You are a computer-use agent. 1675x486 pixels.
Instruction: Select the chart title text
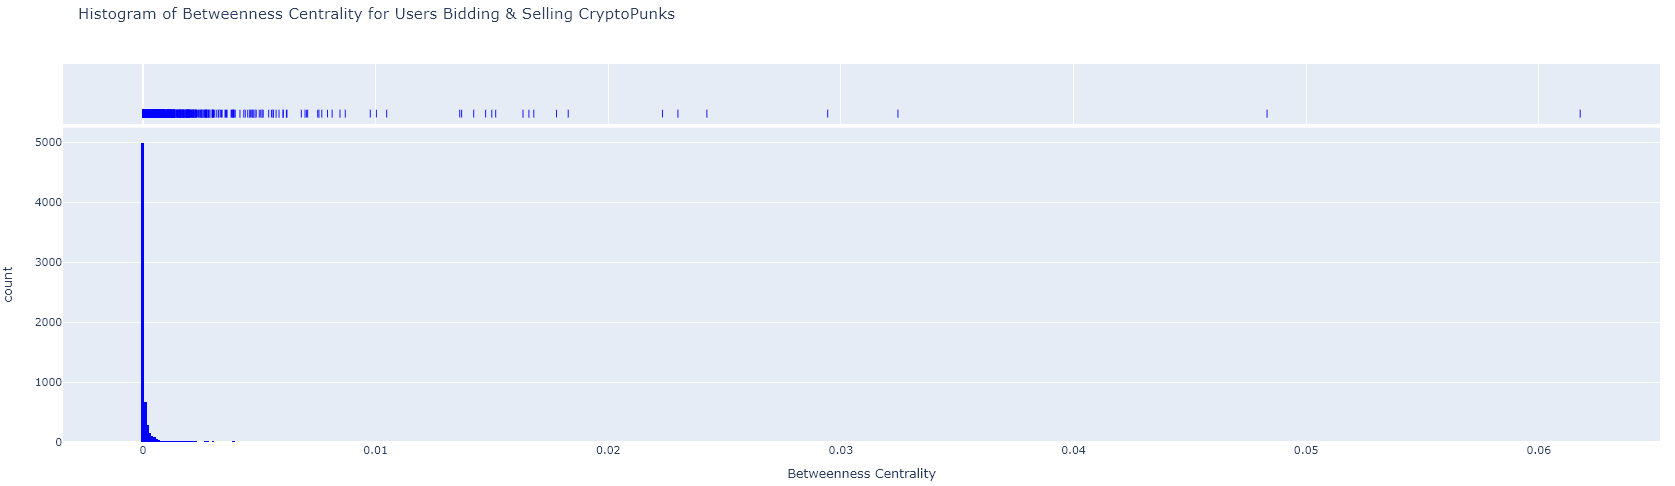tap(376, 14)
